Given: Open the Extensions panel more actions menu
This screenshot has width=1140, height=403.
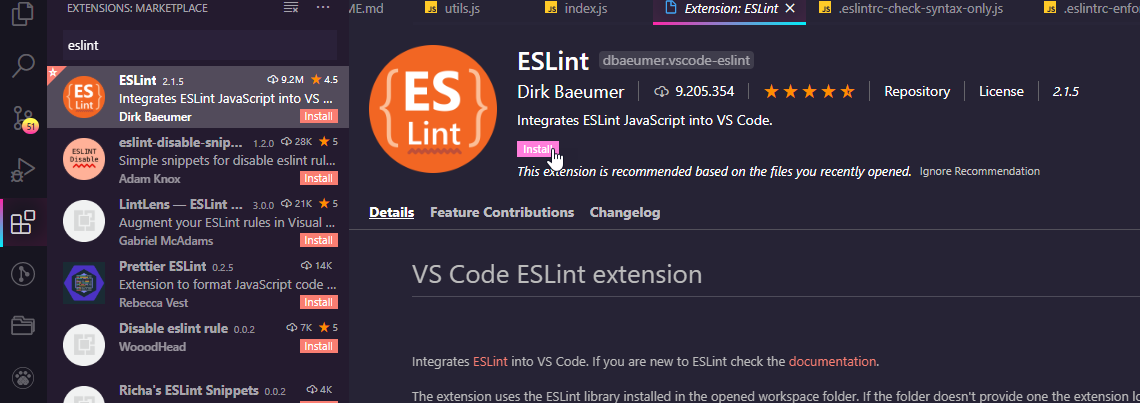Looking at the screenshot, I should click(x=324, y=8).
